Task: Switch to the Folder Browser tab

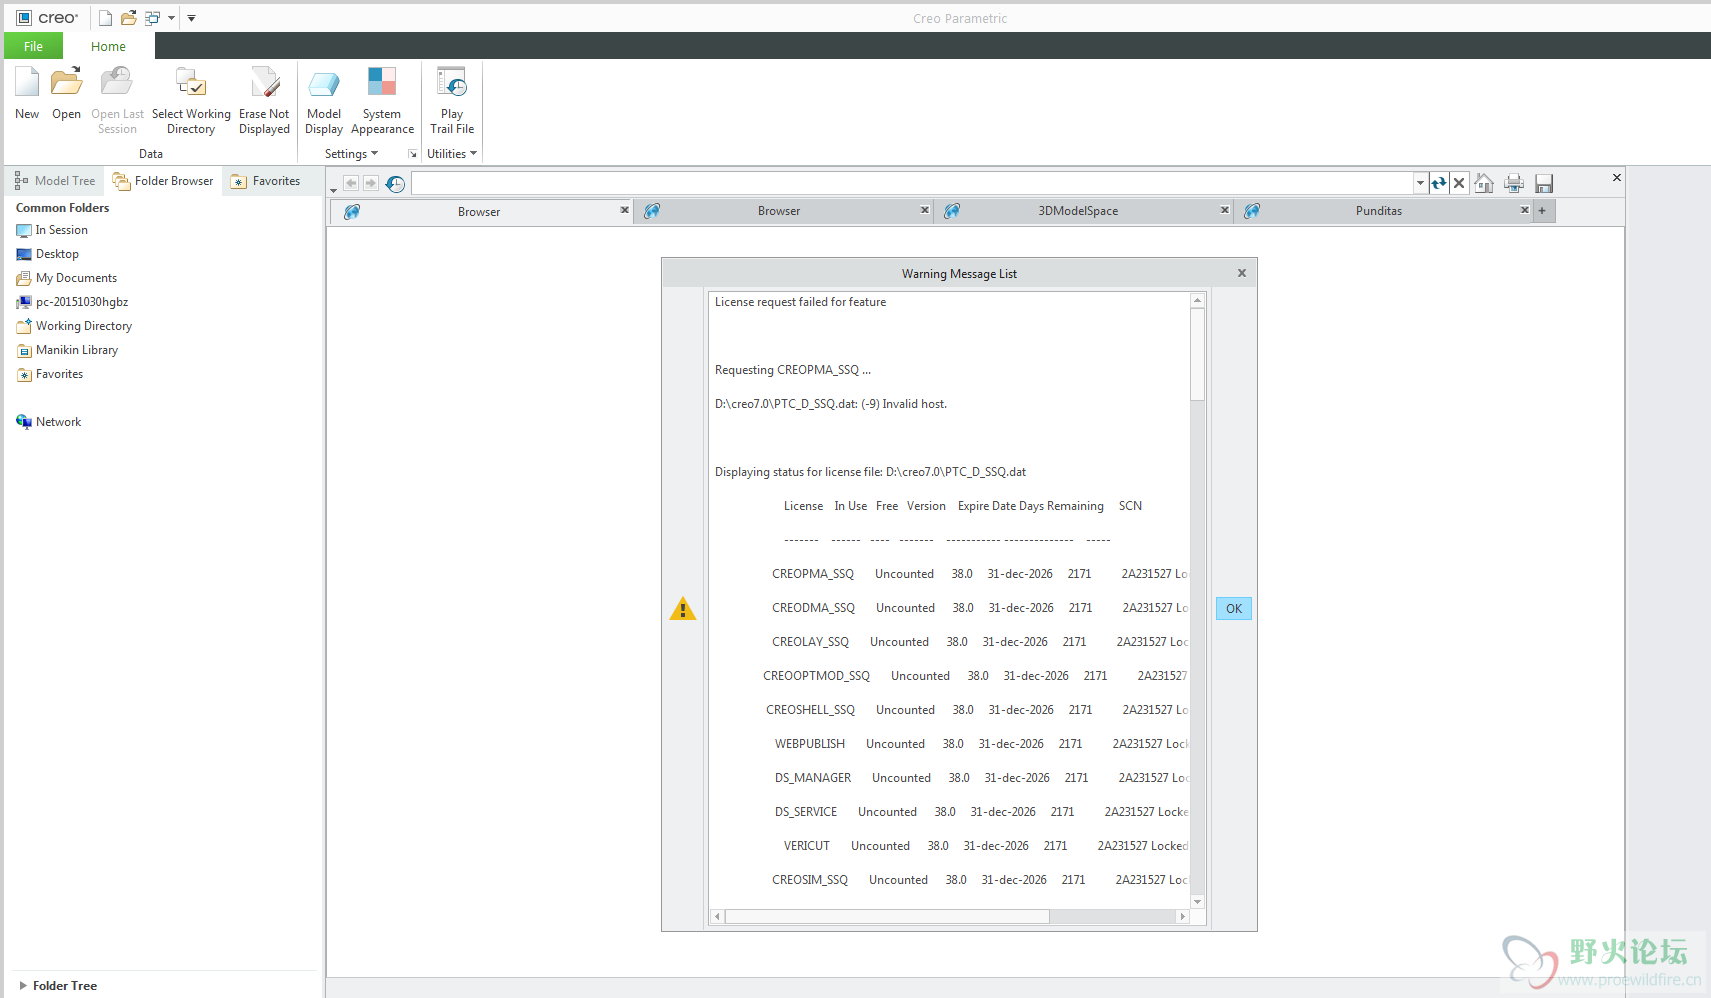Action: 163,181
